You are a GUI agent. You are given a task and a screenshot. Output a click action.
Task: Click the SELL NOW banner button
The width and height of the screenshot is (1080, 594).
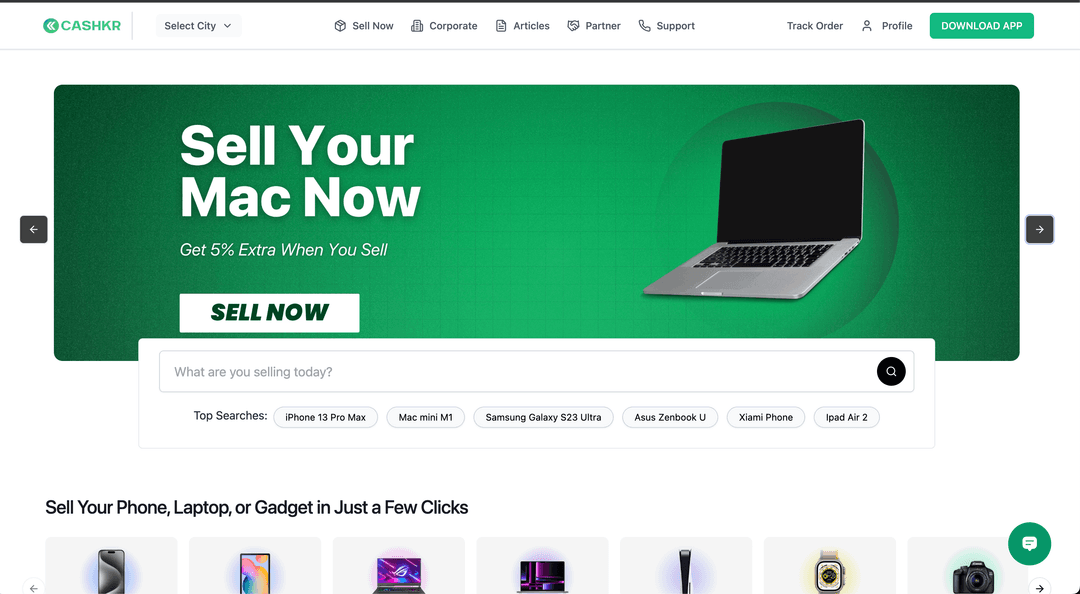(269, 313)
